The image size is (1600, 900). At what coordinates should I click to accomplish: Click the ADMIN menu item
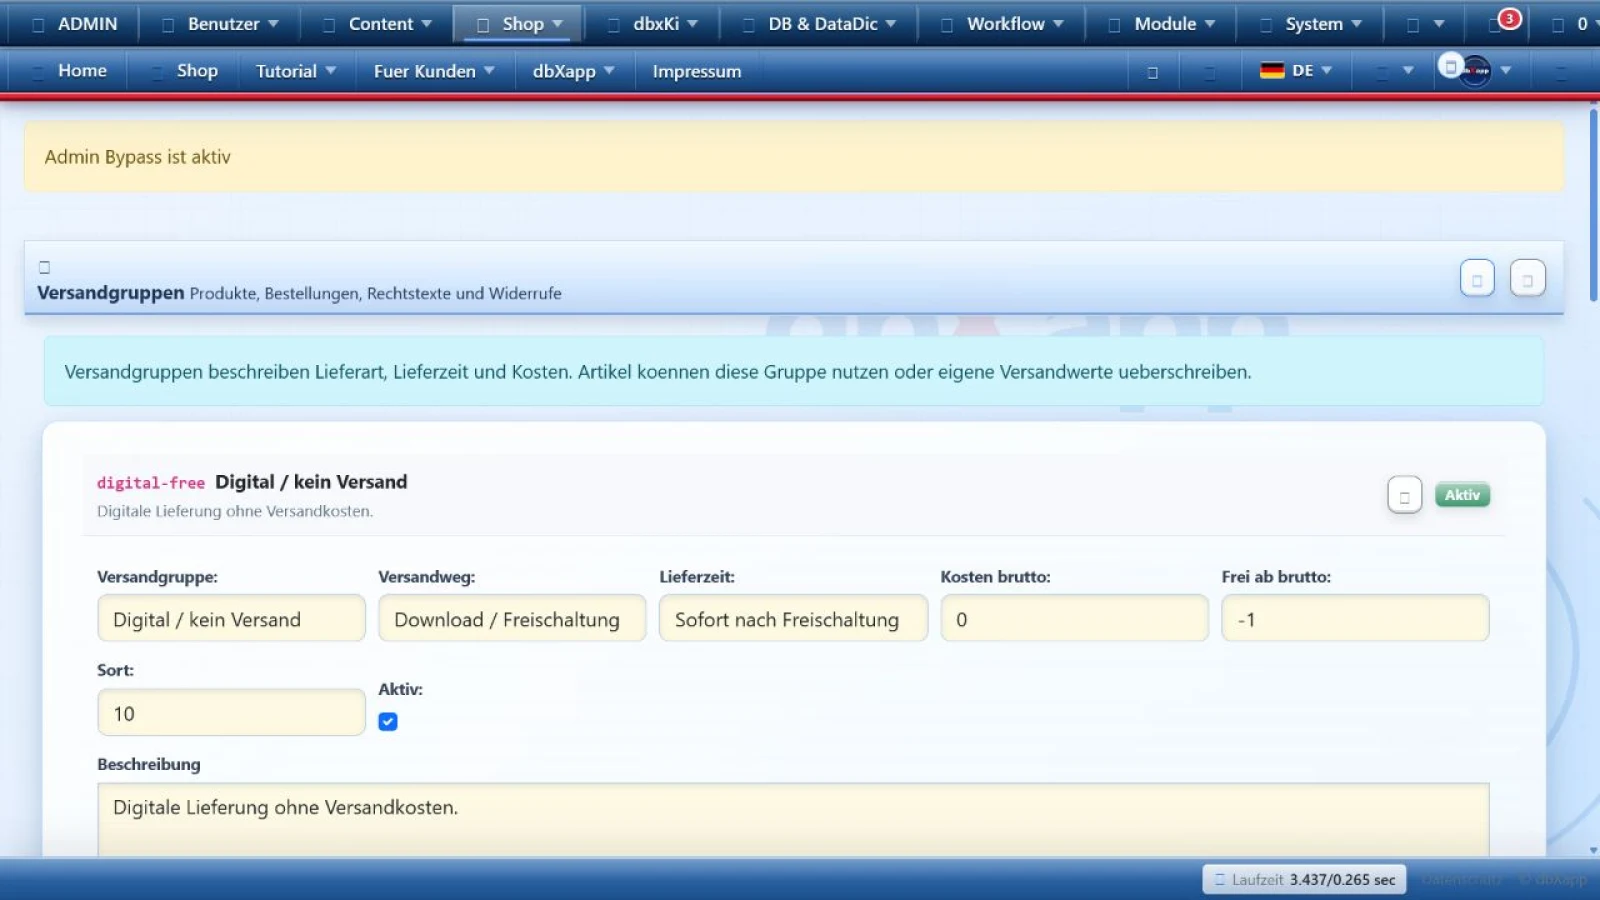point(75,24)
